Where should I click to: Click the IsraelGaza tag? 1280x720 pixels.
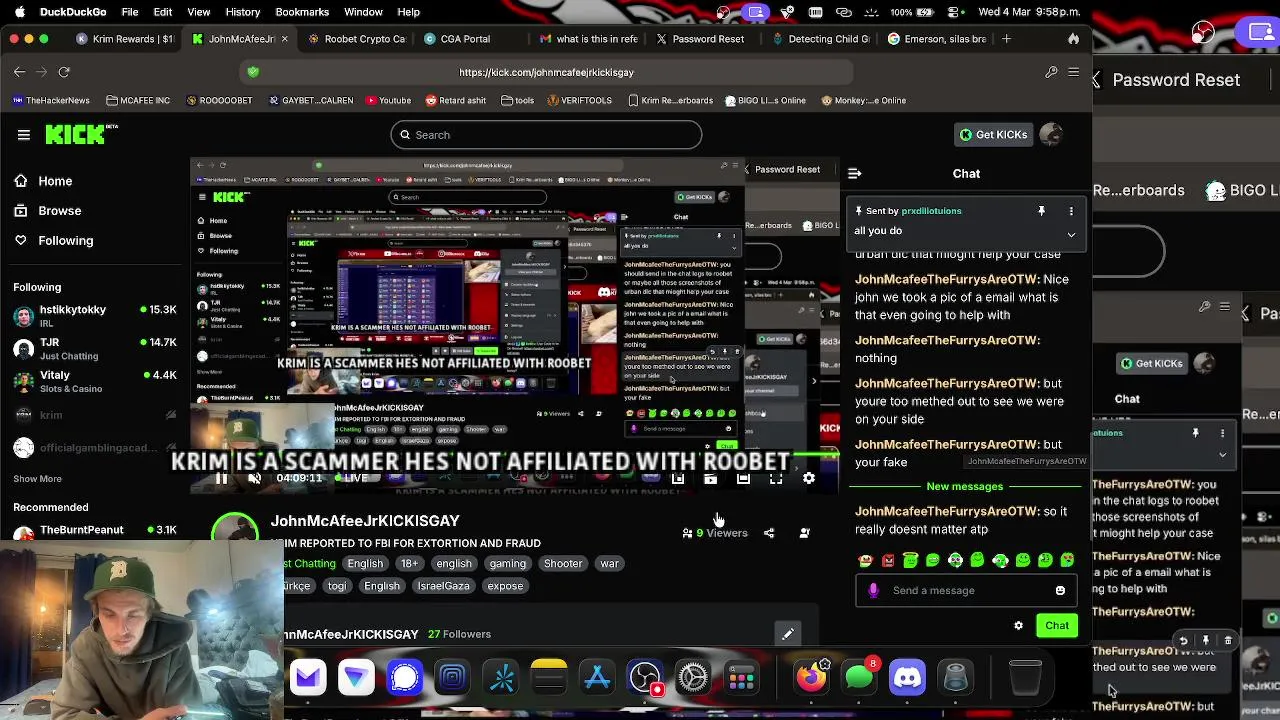444,586
